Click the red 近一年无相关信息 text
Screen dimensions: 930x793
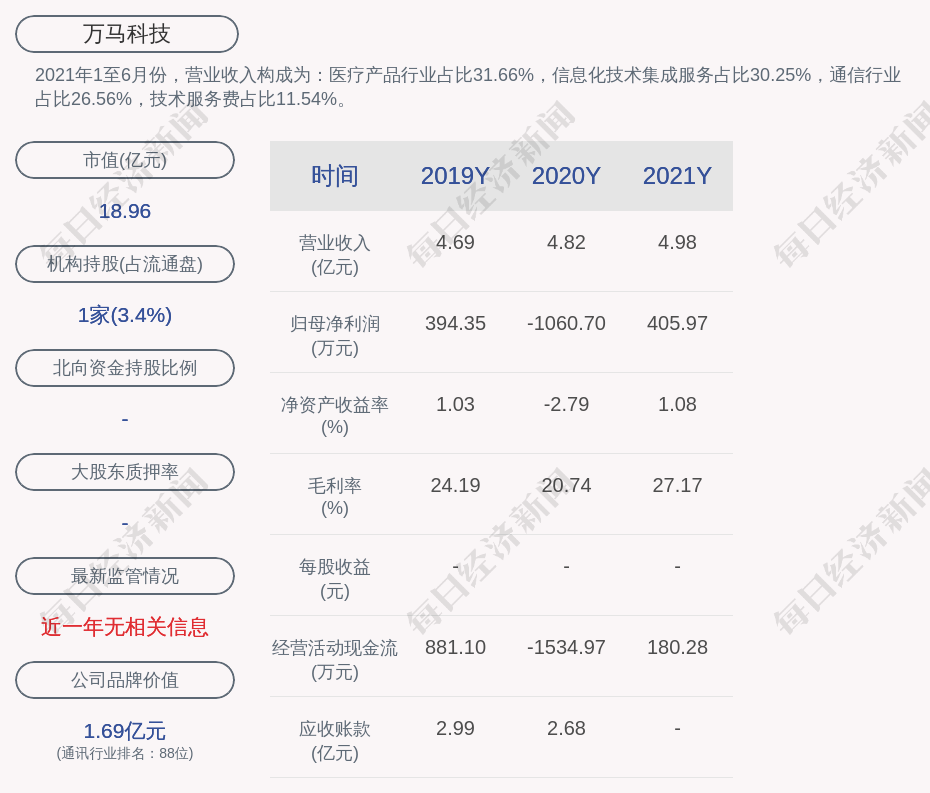125,627
